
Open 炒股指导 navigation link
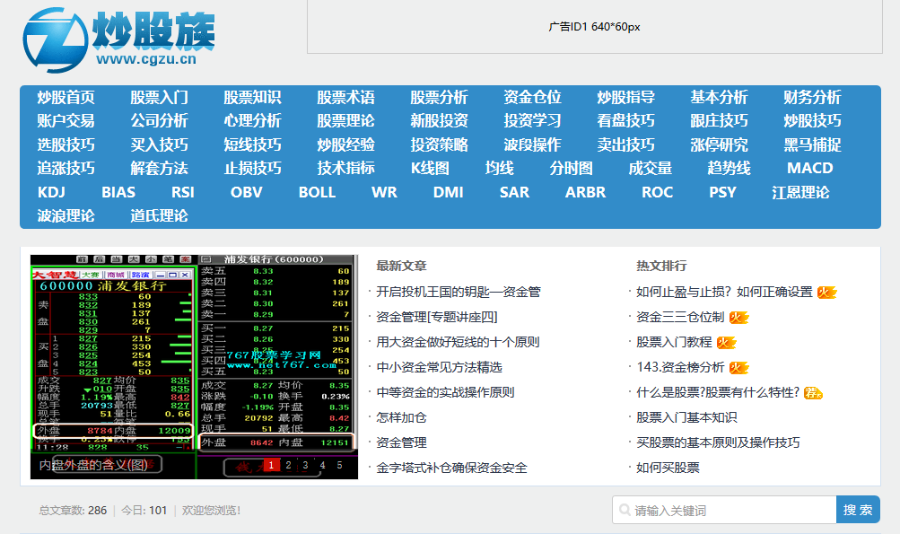[626, 97]
